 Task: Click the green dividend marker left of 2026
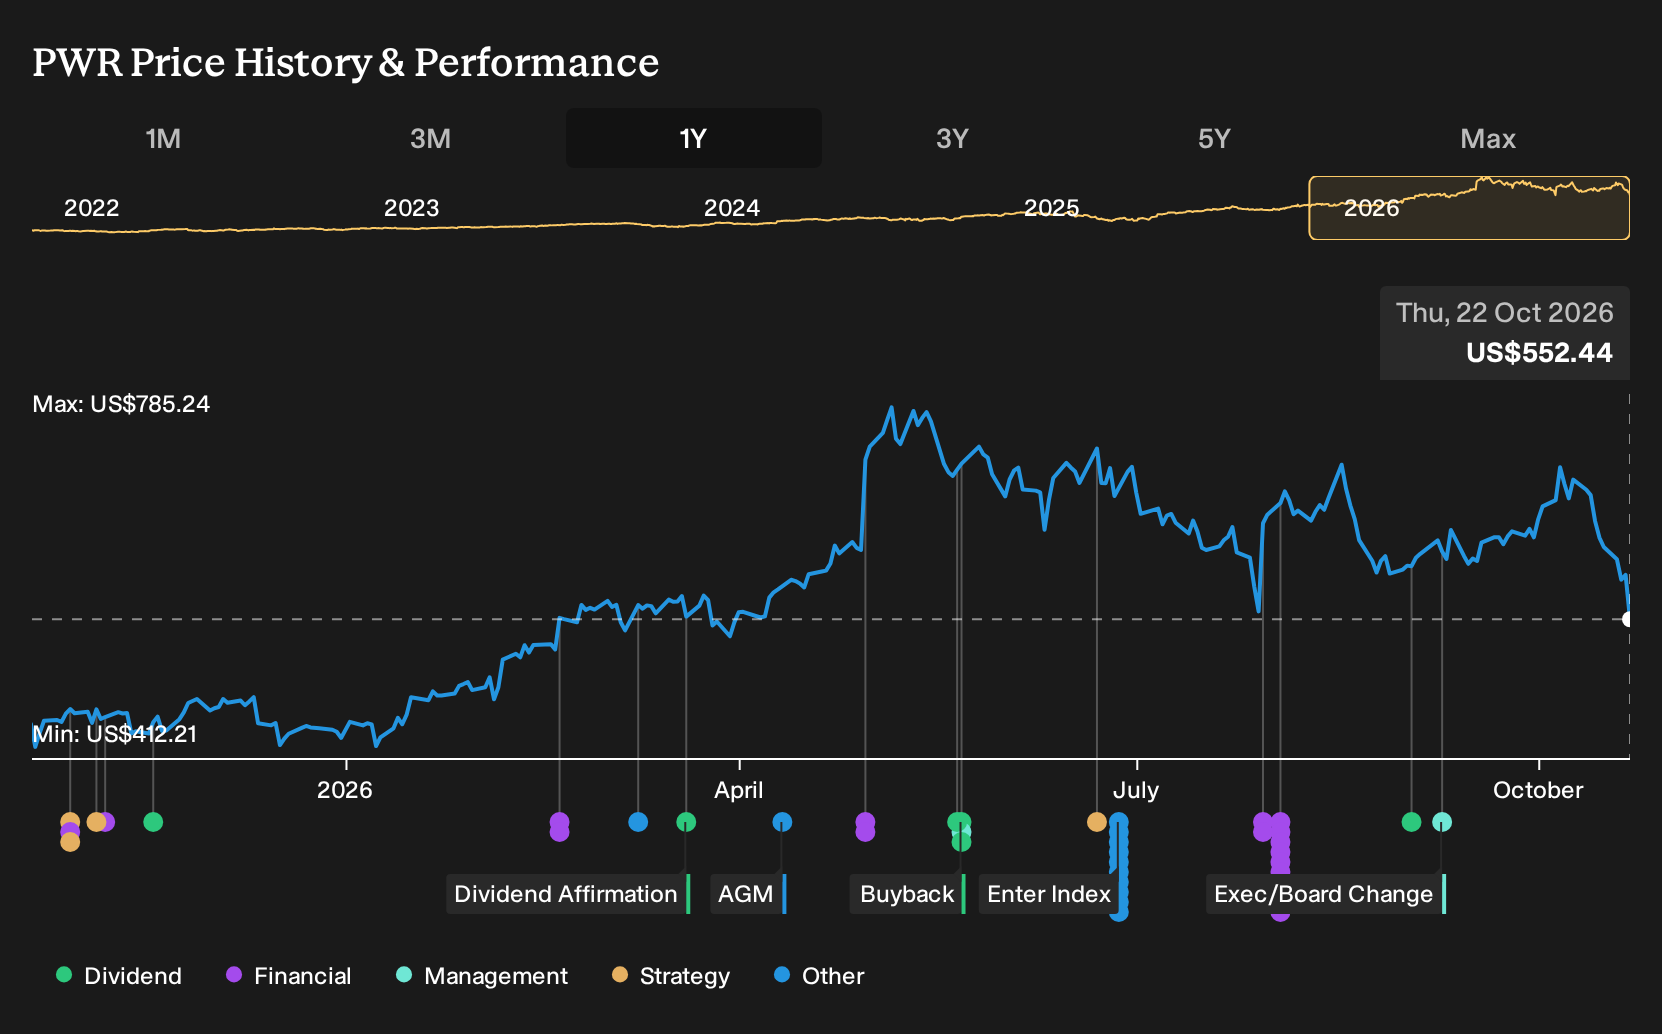(x=153, y=822)
